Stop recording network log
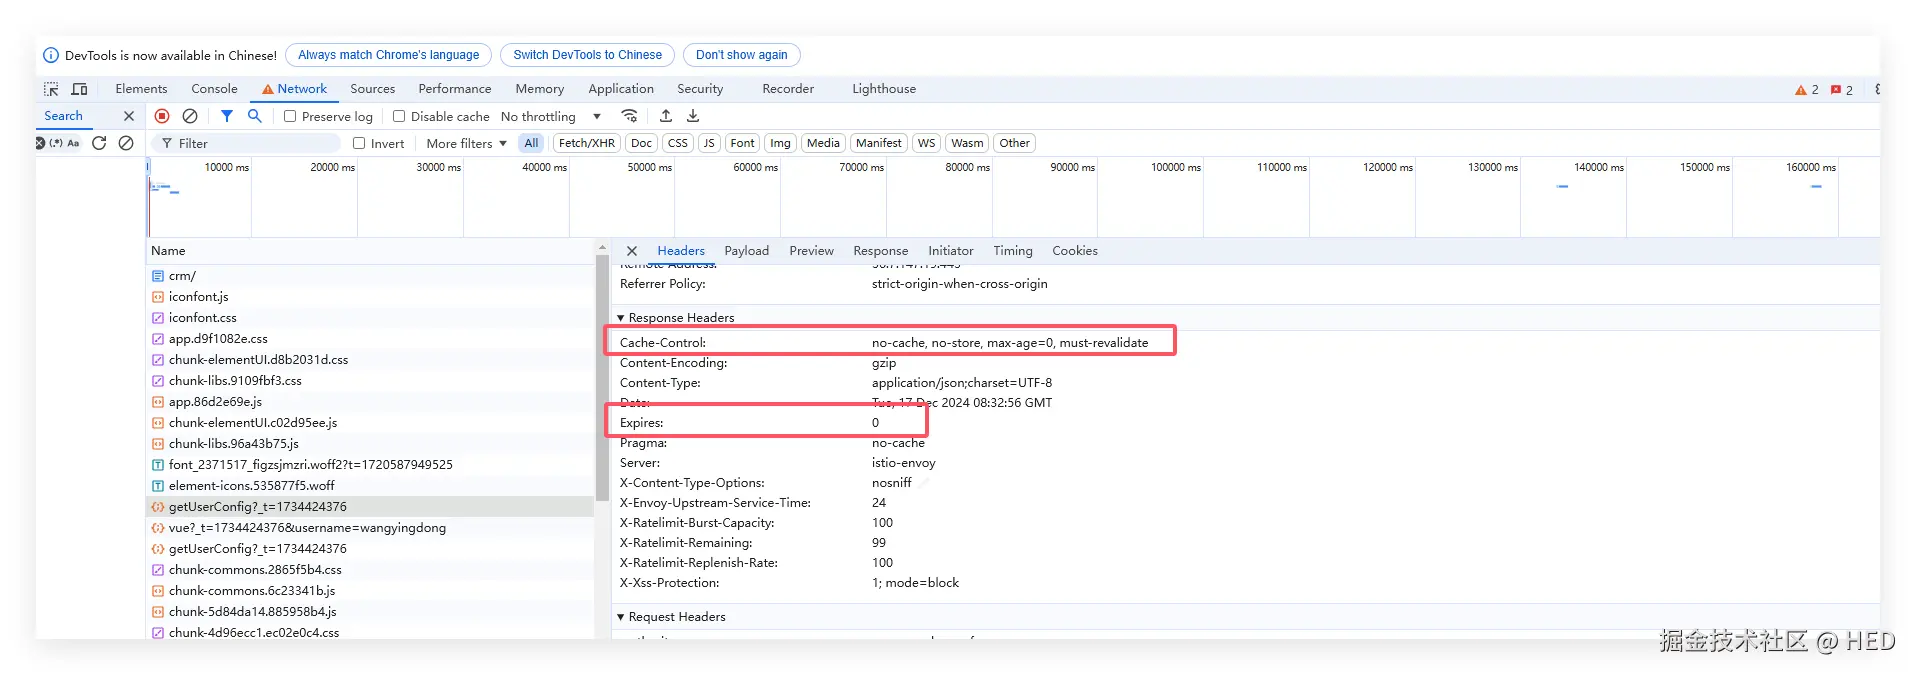Viewport: 1916px width, 675px height. click(162, 116)
